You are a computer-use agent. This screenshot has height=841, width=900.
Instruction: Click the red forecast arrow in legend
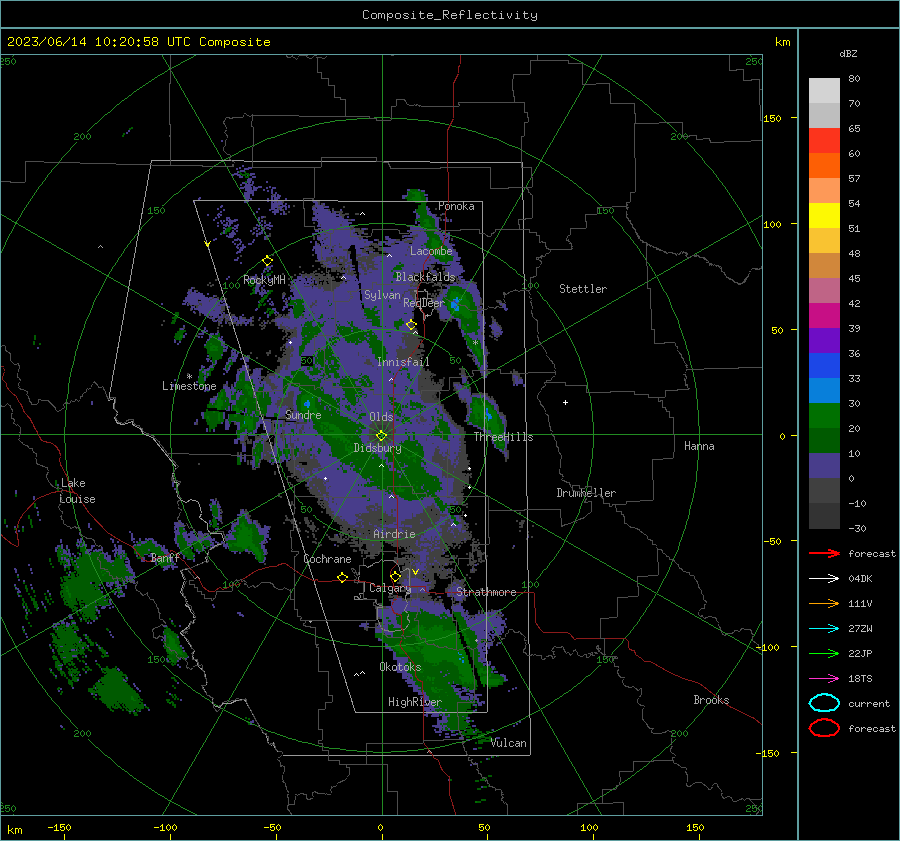point(824,553)
